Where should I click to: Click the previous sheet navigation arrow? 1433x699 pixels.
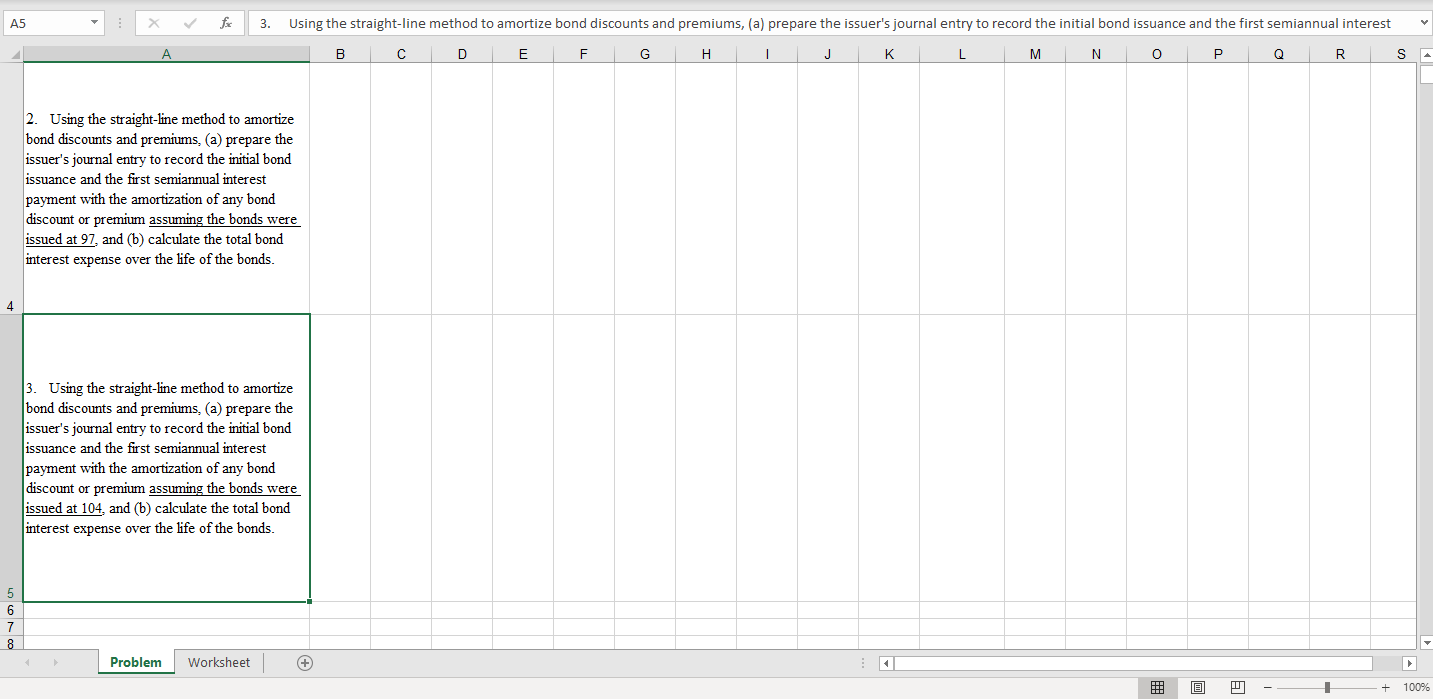(28, 662)
